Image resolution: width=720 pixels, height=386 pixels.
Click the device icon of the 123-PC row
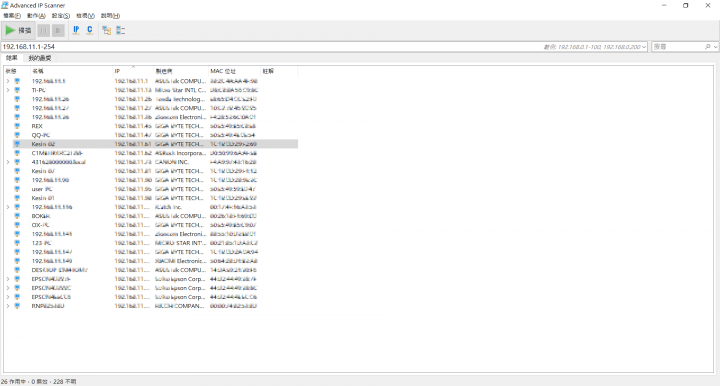(17, 243)
